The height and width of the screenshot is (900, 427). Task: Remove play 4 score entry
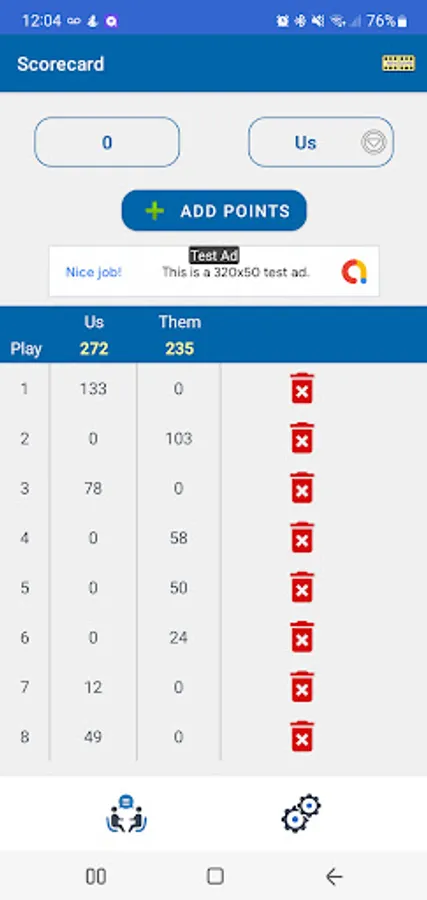click(302, 538)
